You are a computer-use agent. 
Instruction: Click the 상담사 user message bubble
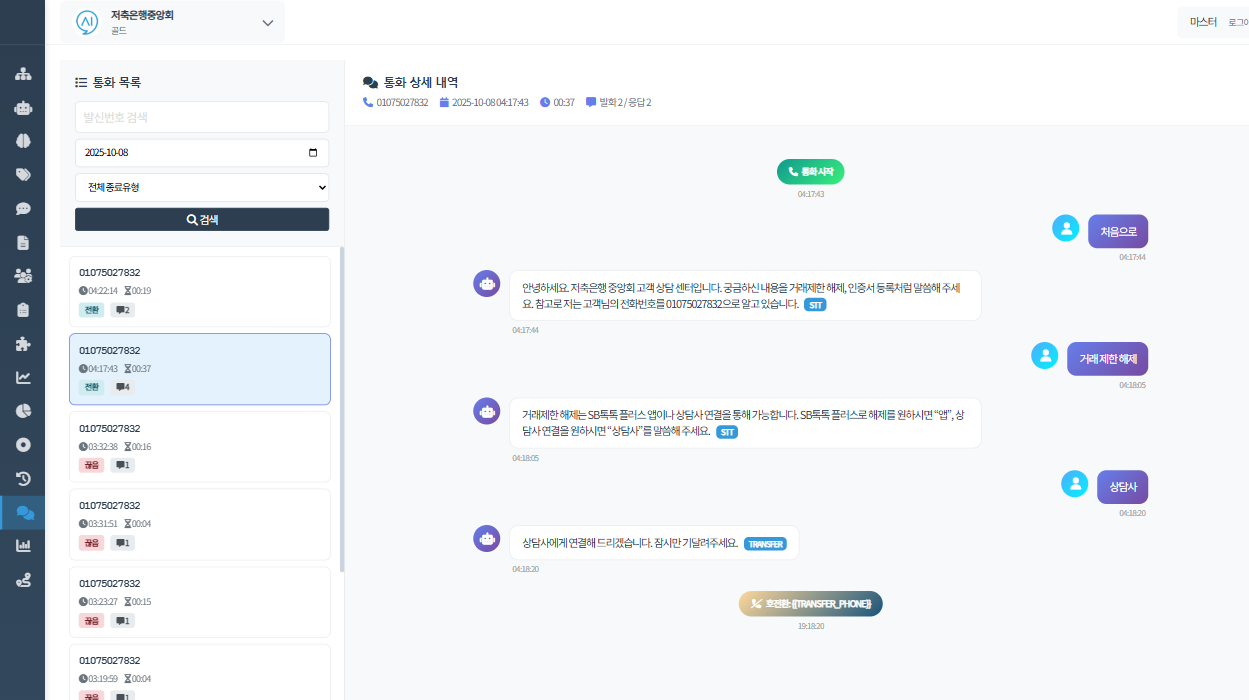pyautogui.click(x=1122, y=487)
